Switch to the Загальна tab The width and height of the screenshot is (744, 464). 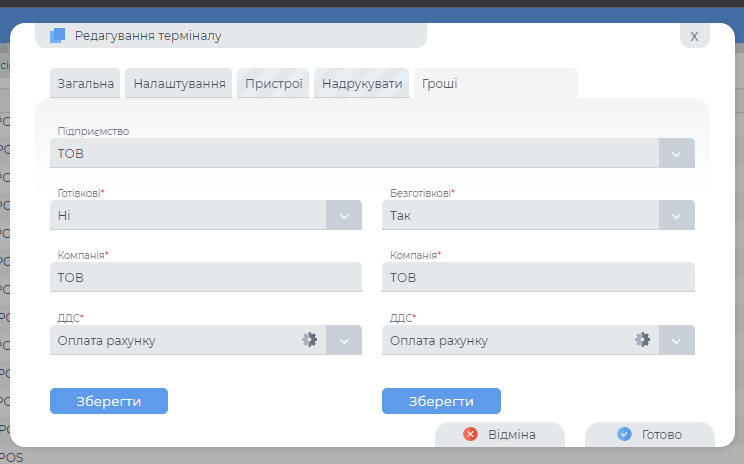point(85,84)
